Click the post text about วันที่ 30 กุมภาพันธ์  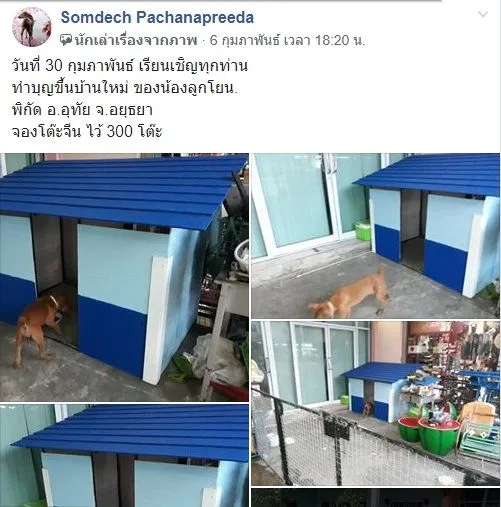pos(130,66)
